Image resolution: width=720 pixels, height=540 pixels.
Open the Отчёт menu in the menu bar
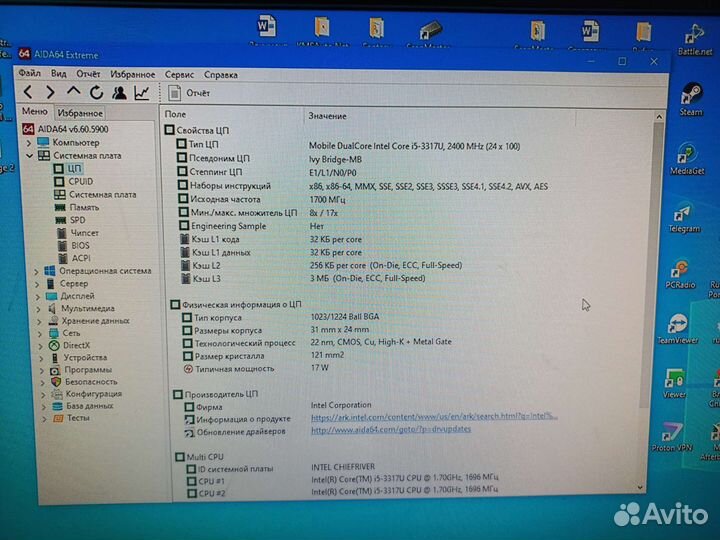88,74
